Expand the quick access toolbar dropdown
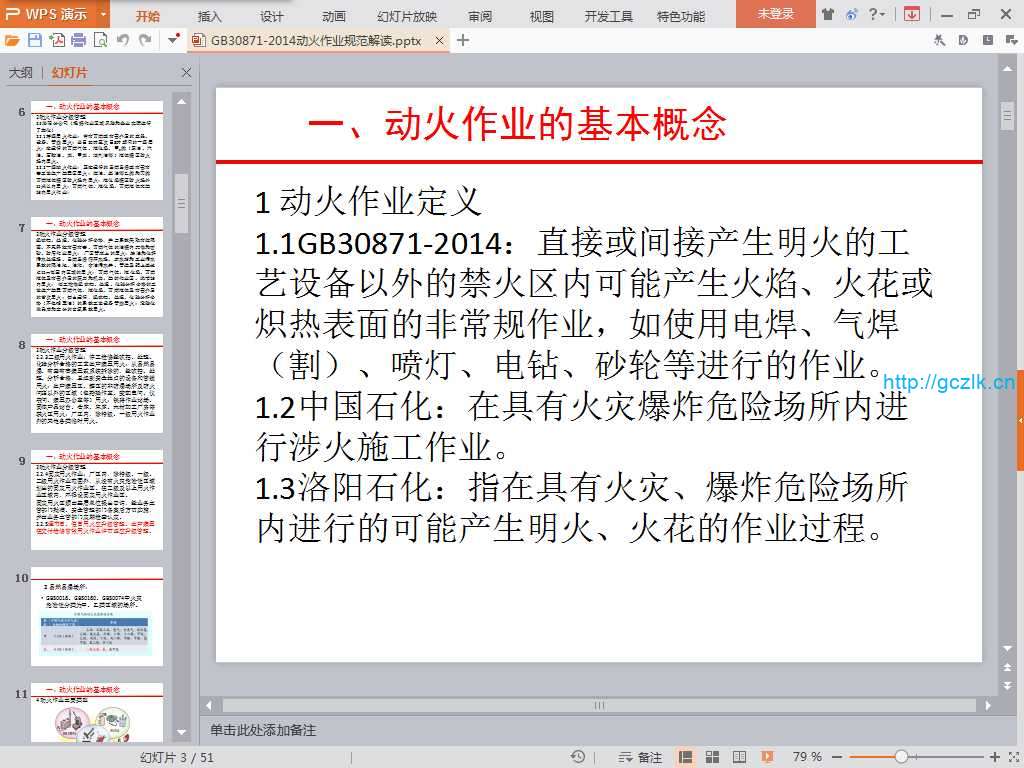This screenshot has height=768, width=1024. pos(173,40)
